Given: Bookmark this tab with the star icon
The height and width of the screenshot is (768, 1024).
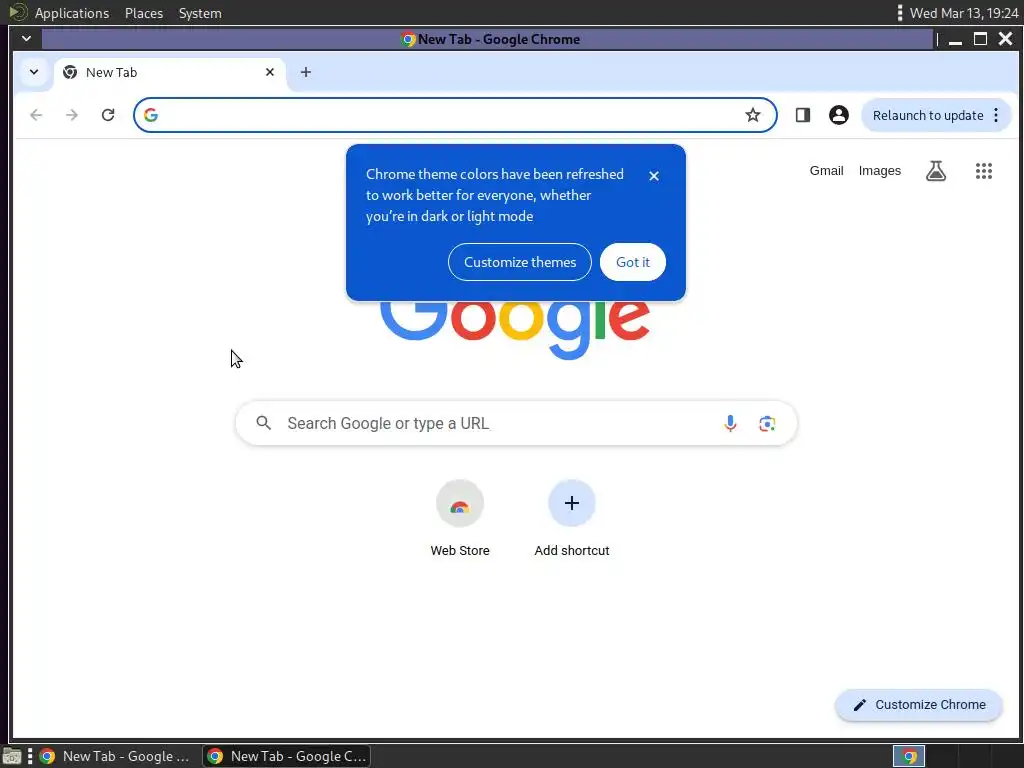Looking at the screenshot, I should [753, 115].
